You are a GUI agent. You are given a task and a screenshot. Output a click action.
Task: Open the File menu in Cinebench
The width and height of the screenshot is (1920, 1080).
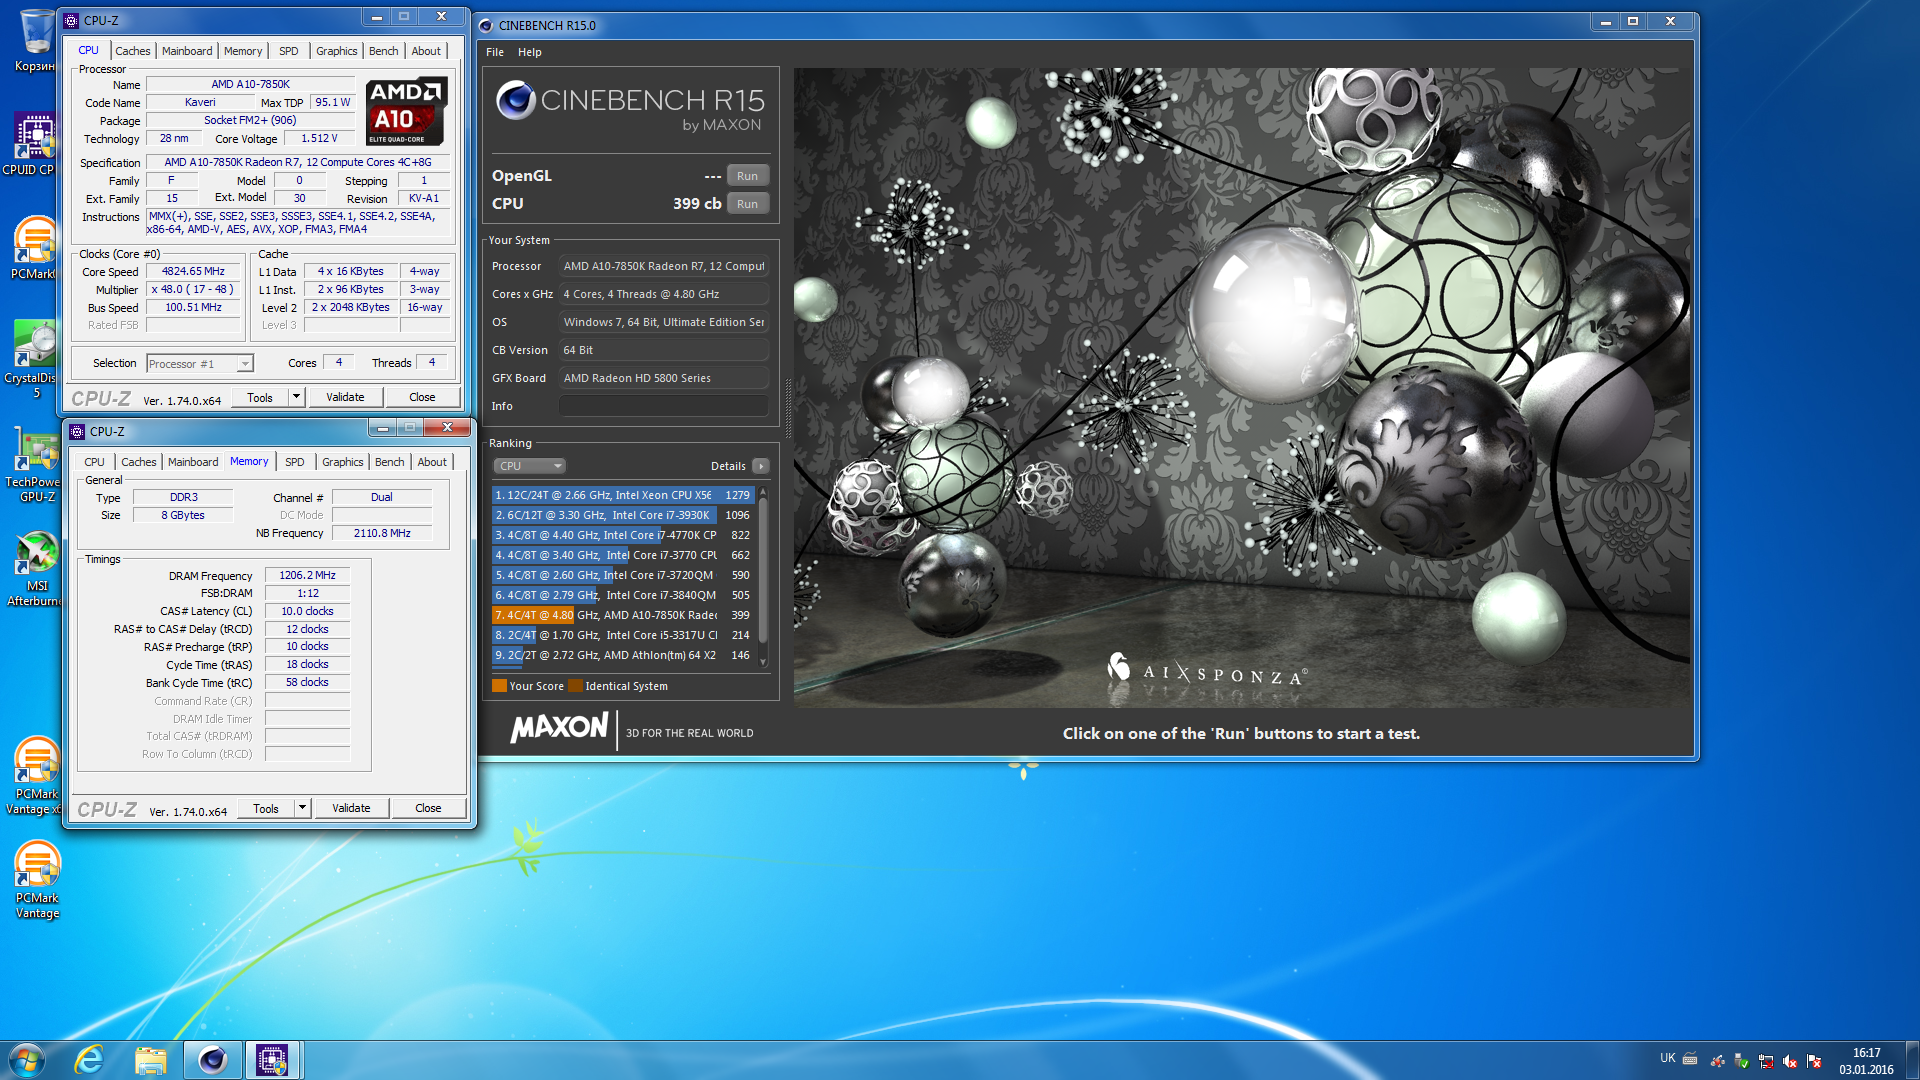tap(495, 52)
